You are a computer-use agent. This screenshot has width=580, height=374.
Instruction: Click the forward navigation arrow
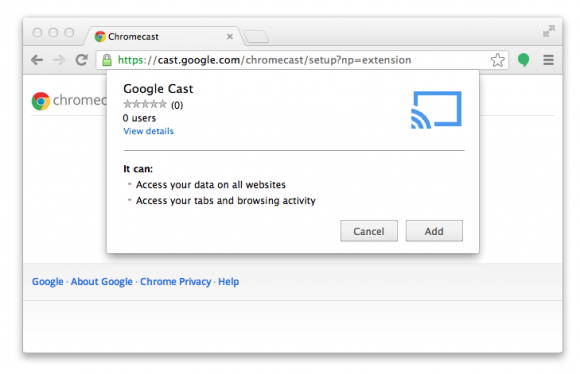click(59, 60)
